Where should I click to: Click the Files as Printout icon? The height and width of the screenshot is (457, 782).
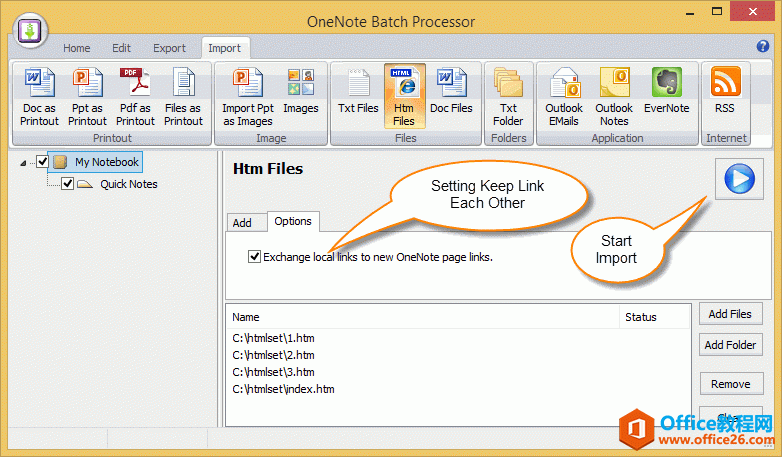[183, 97]
